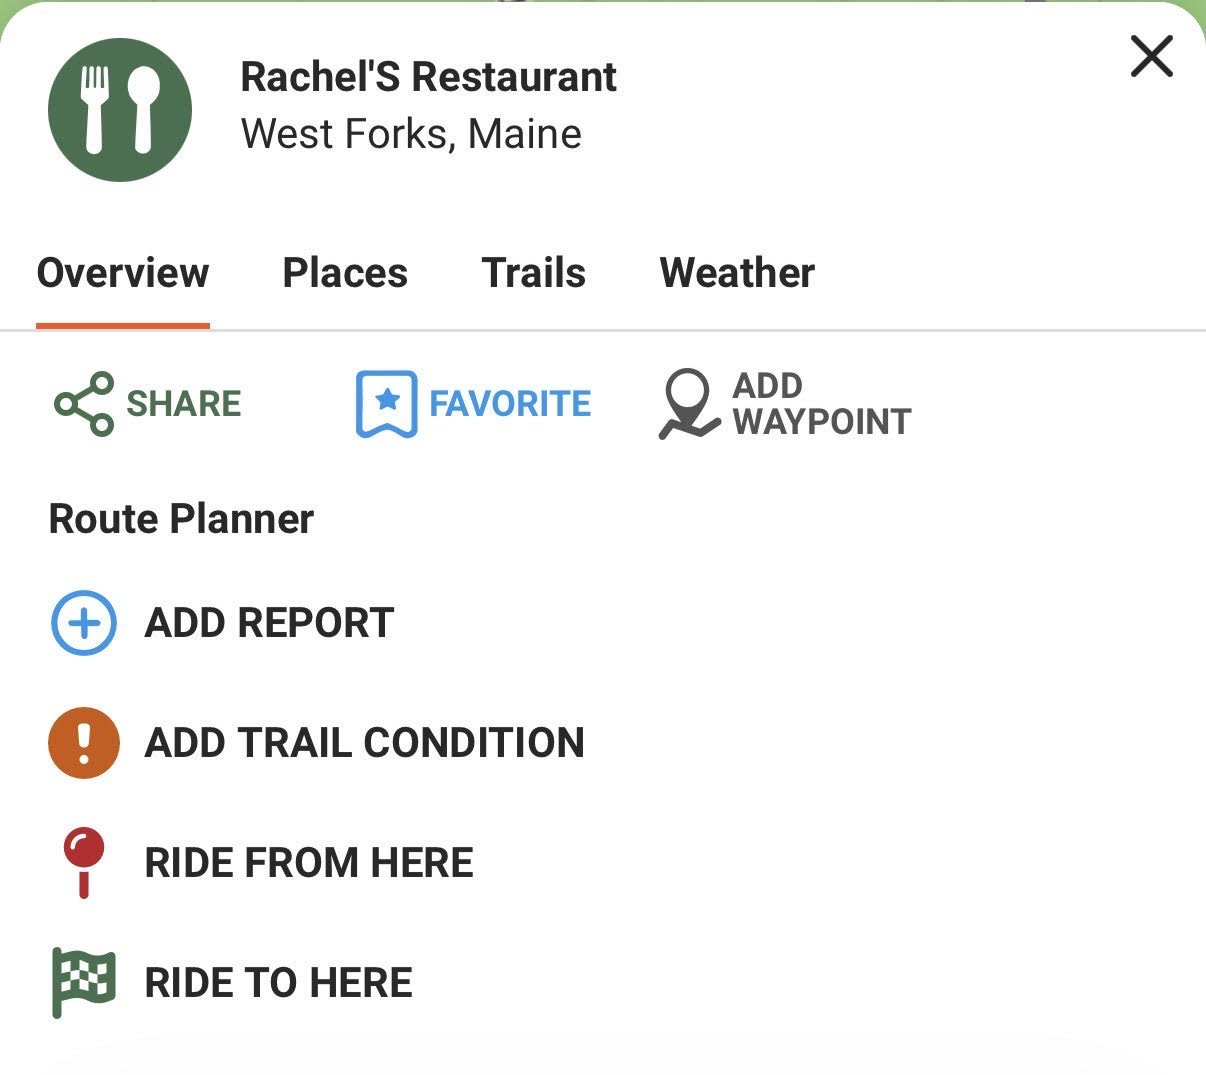The width and height of the screenshot is (1206, 1075).
Task: Select the Overview tab
Action: pyautogui.click(x=122, y=272)
